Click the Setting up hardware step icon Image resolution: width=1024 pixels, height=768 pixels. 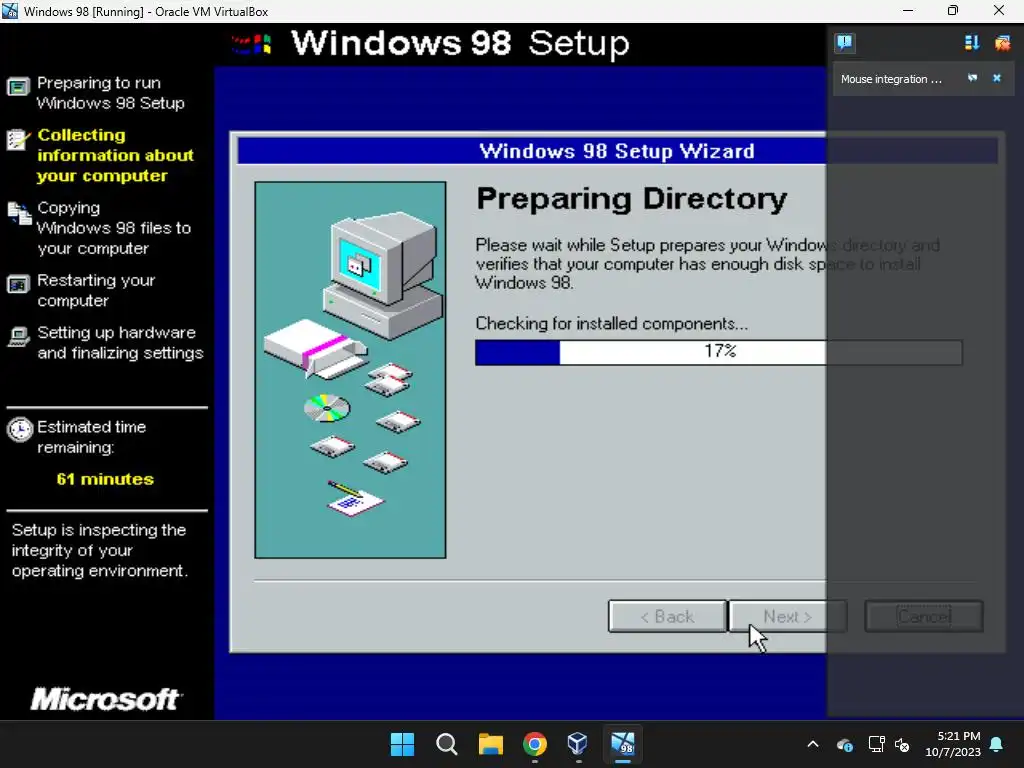coord(18,336)
